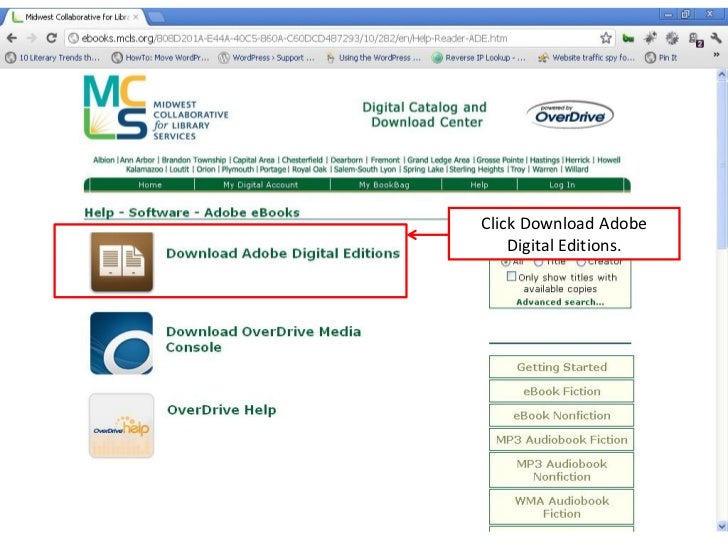Screen dimensions: 728x546
Task: Open the wrench settings menu
Action: (715, 38)
